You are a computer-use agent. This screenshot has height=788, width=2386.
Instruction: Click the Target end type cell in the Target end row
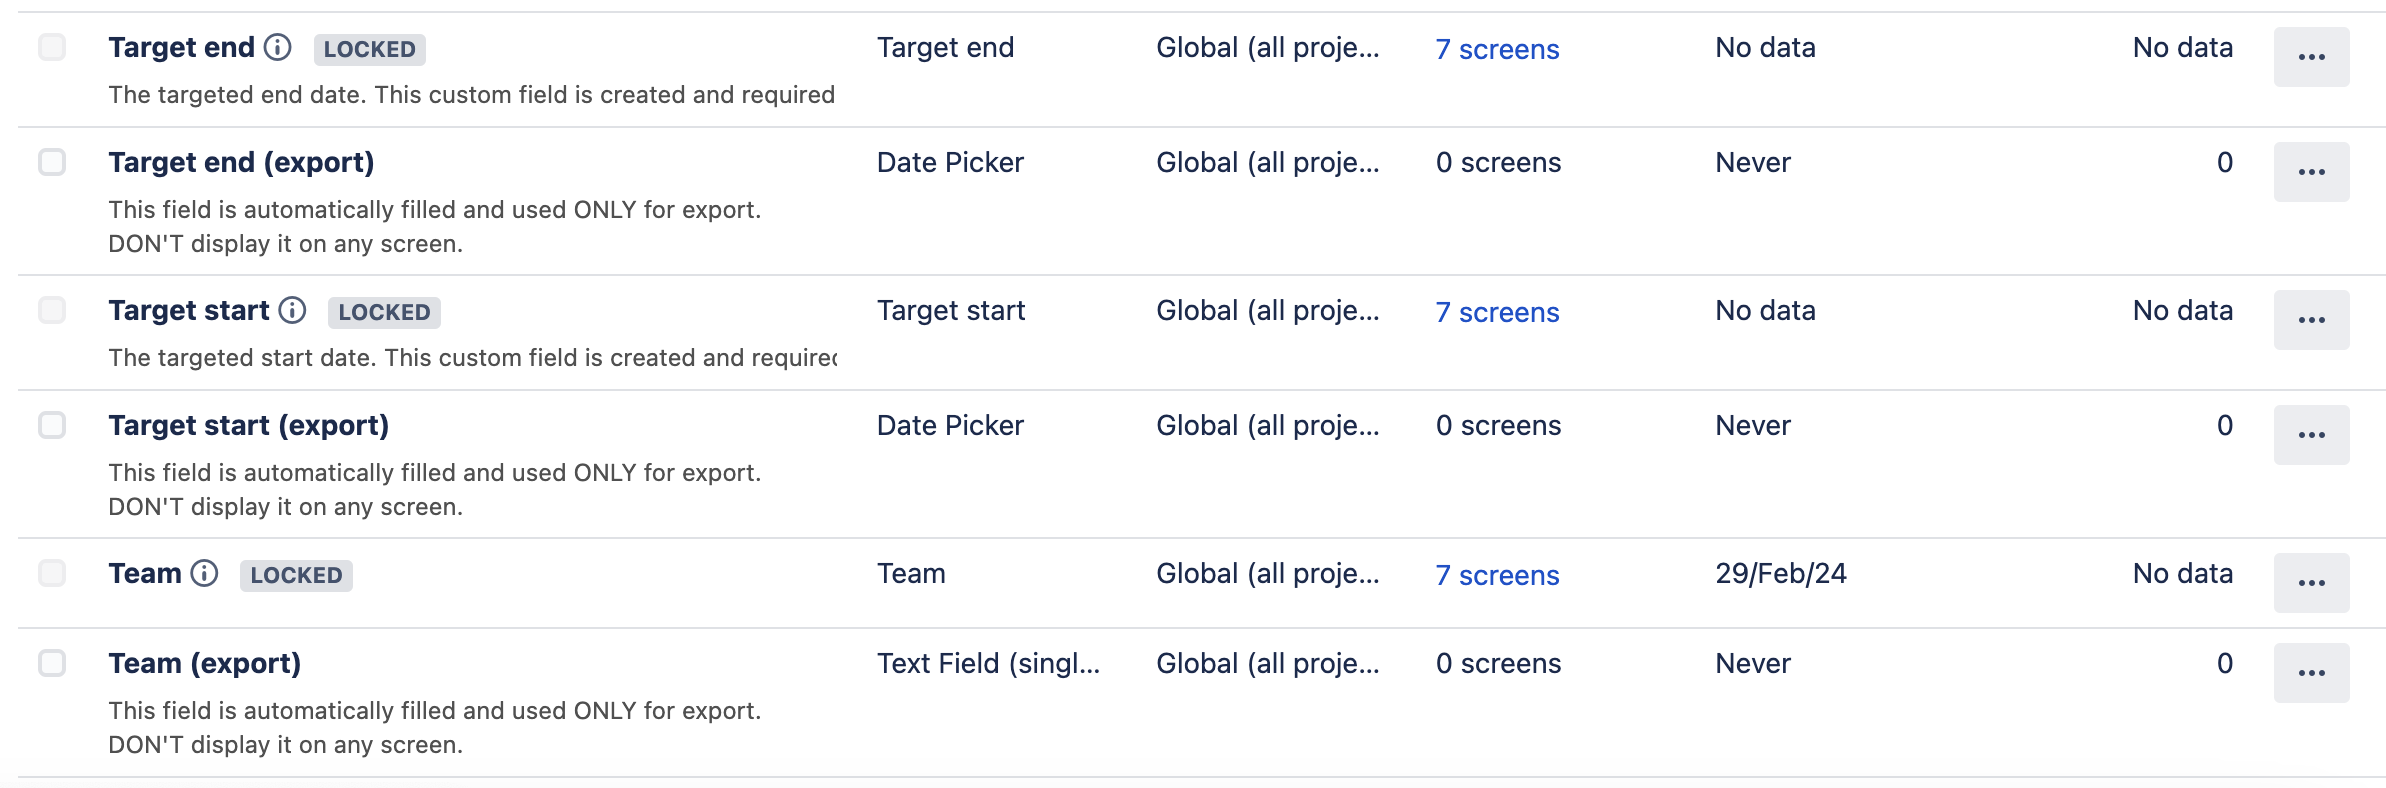(x=945, y=47)
